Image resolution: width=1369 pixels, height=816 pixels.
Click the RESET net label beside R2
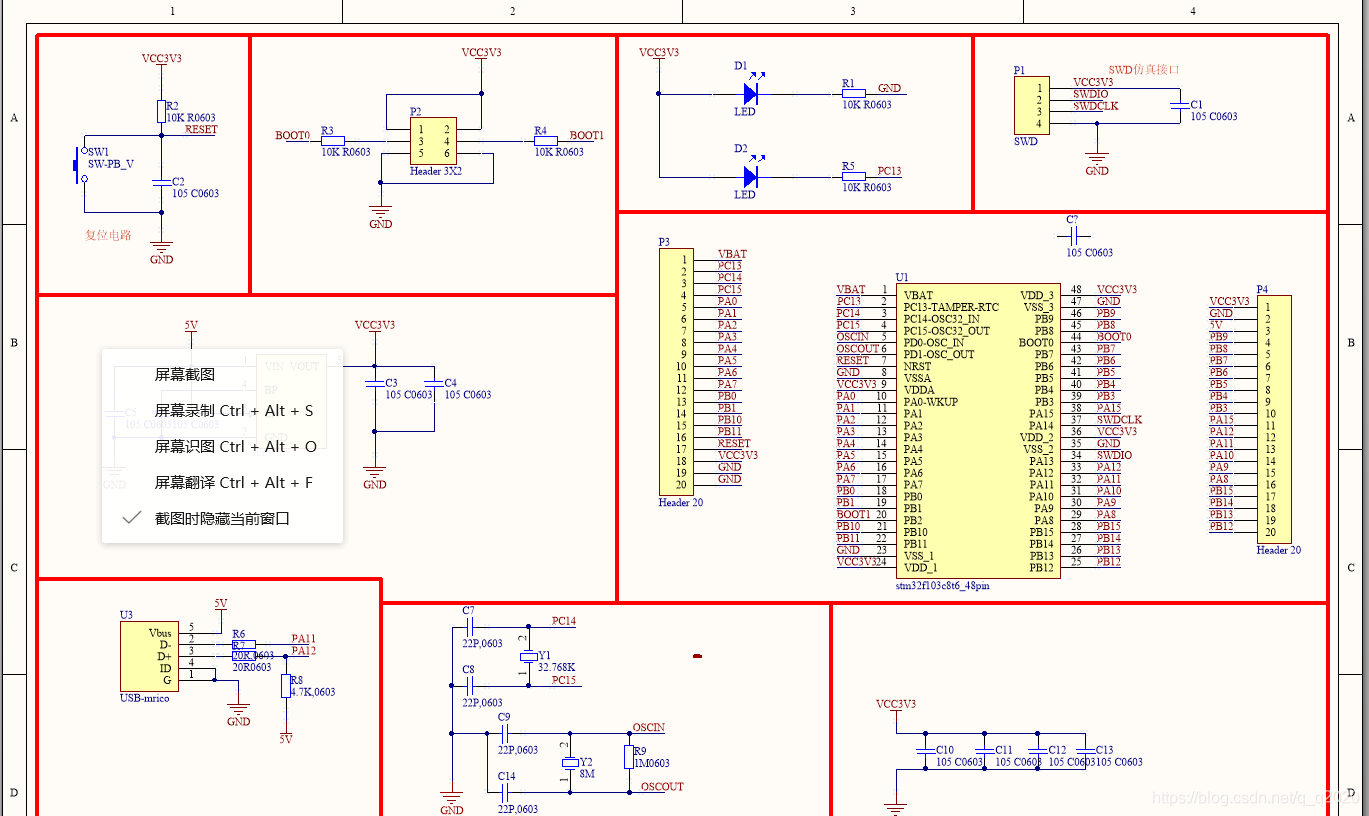click(201, 130)
